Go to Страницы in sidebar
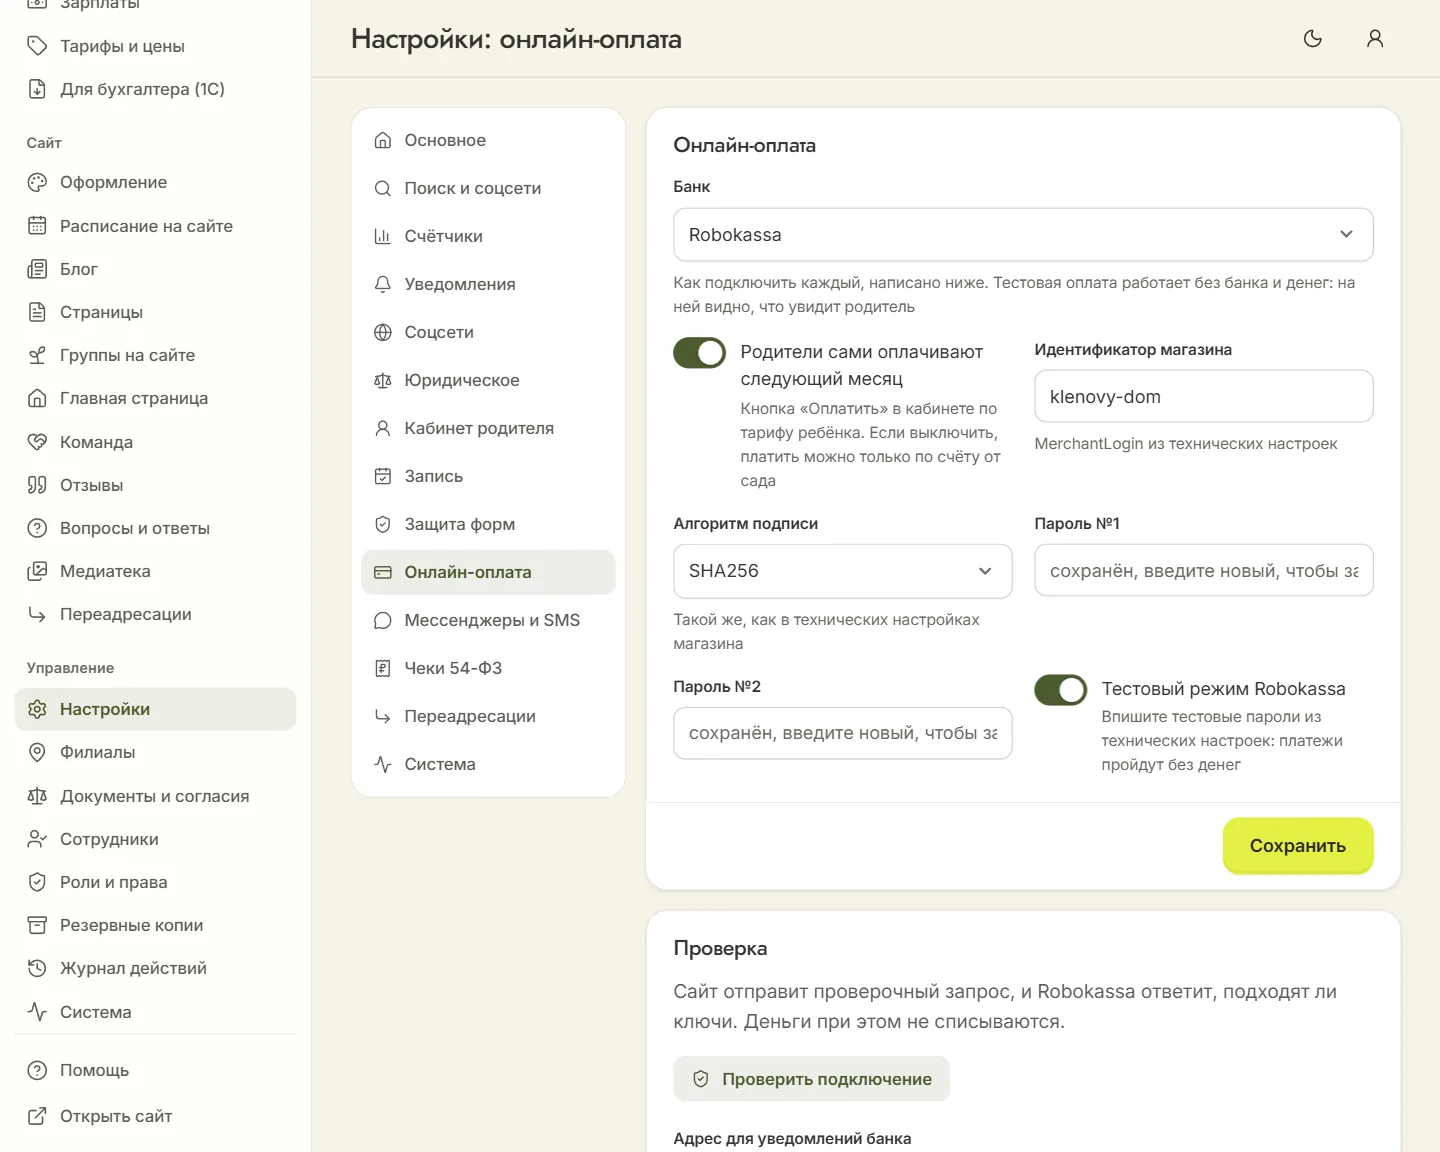Image resolution: width=1440 pixels, height=1152 pixels. click(155, 312)
